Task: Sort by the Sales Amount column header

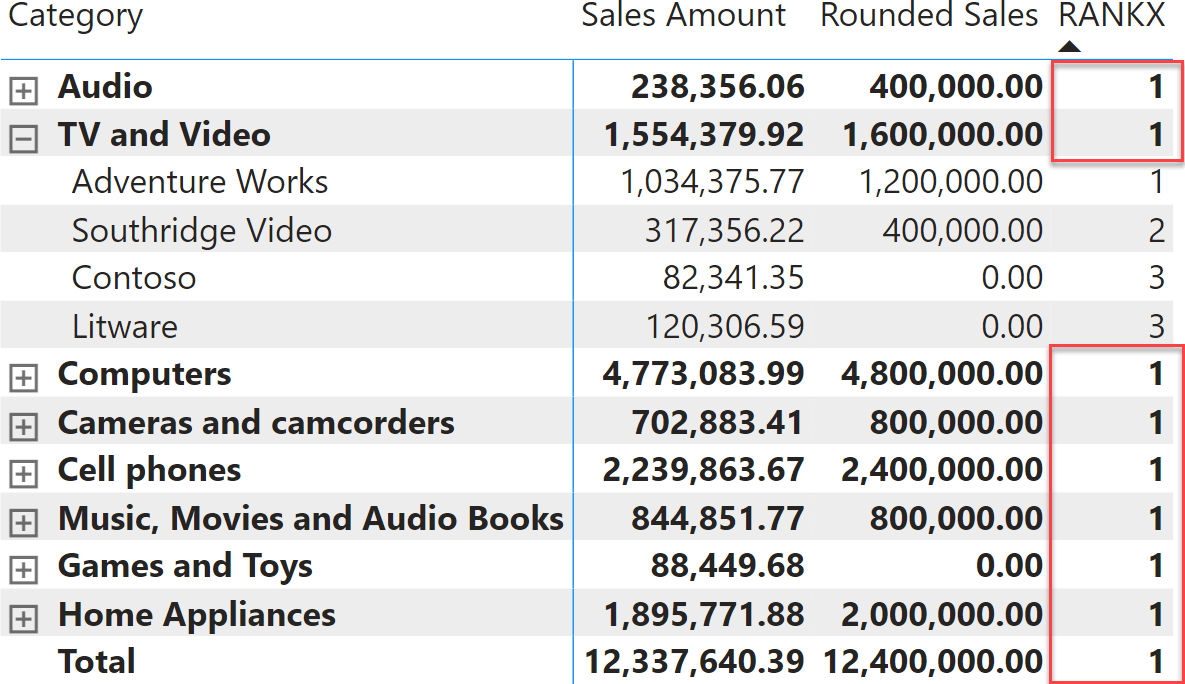Action: point(683,15)
